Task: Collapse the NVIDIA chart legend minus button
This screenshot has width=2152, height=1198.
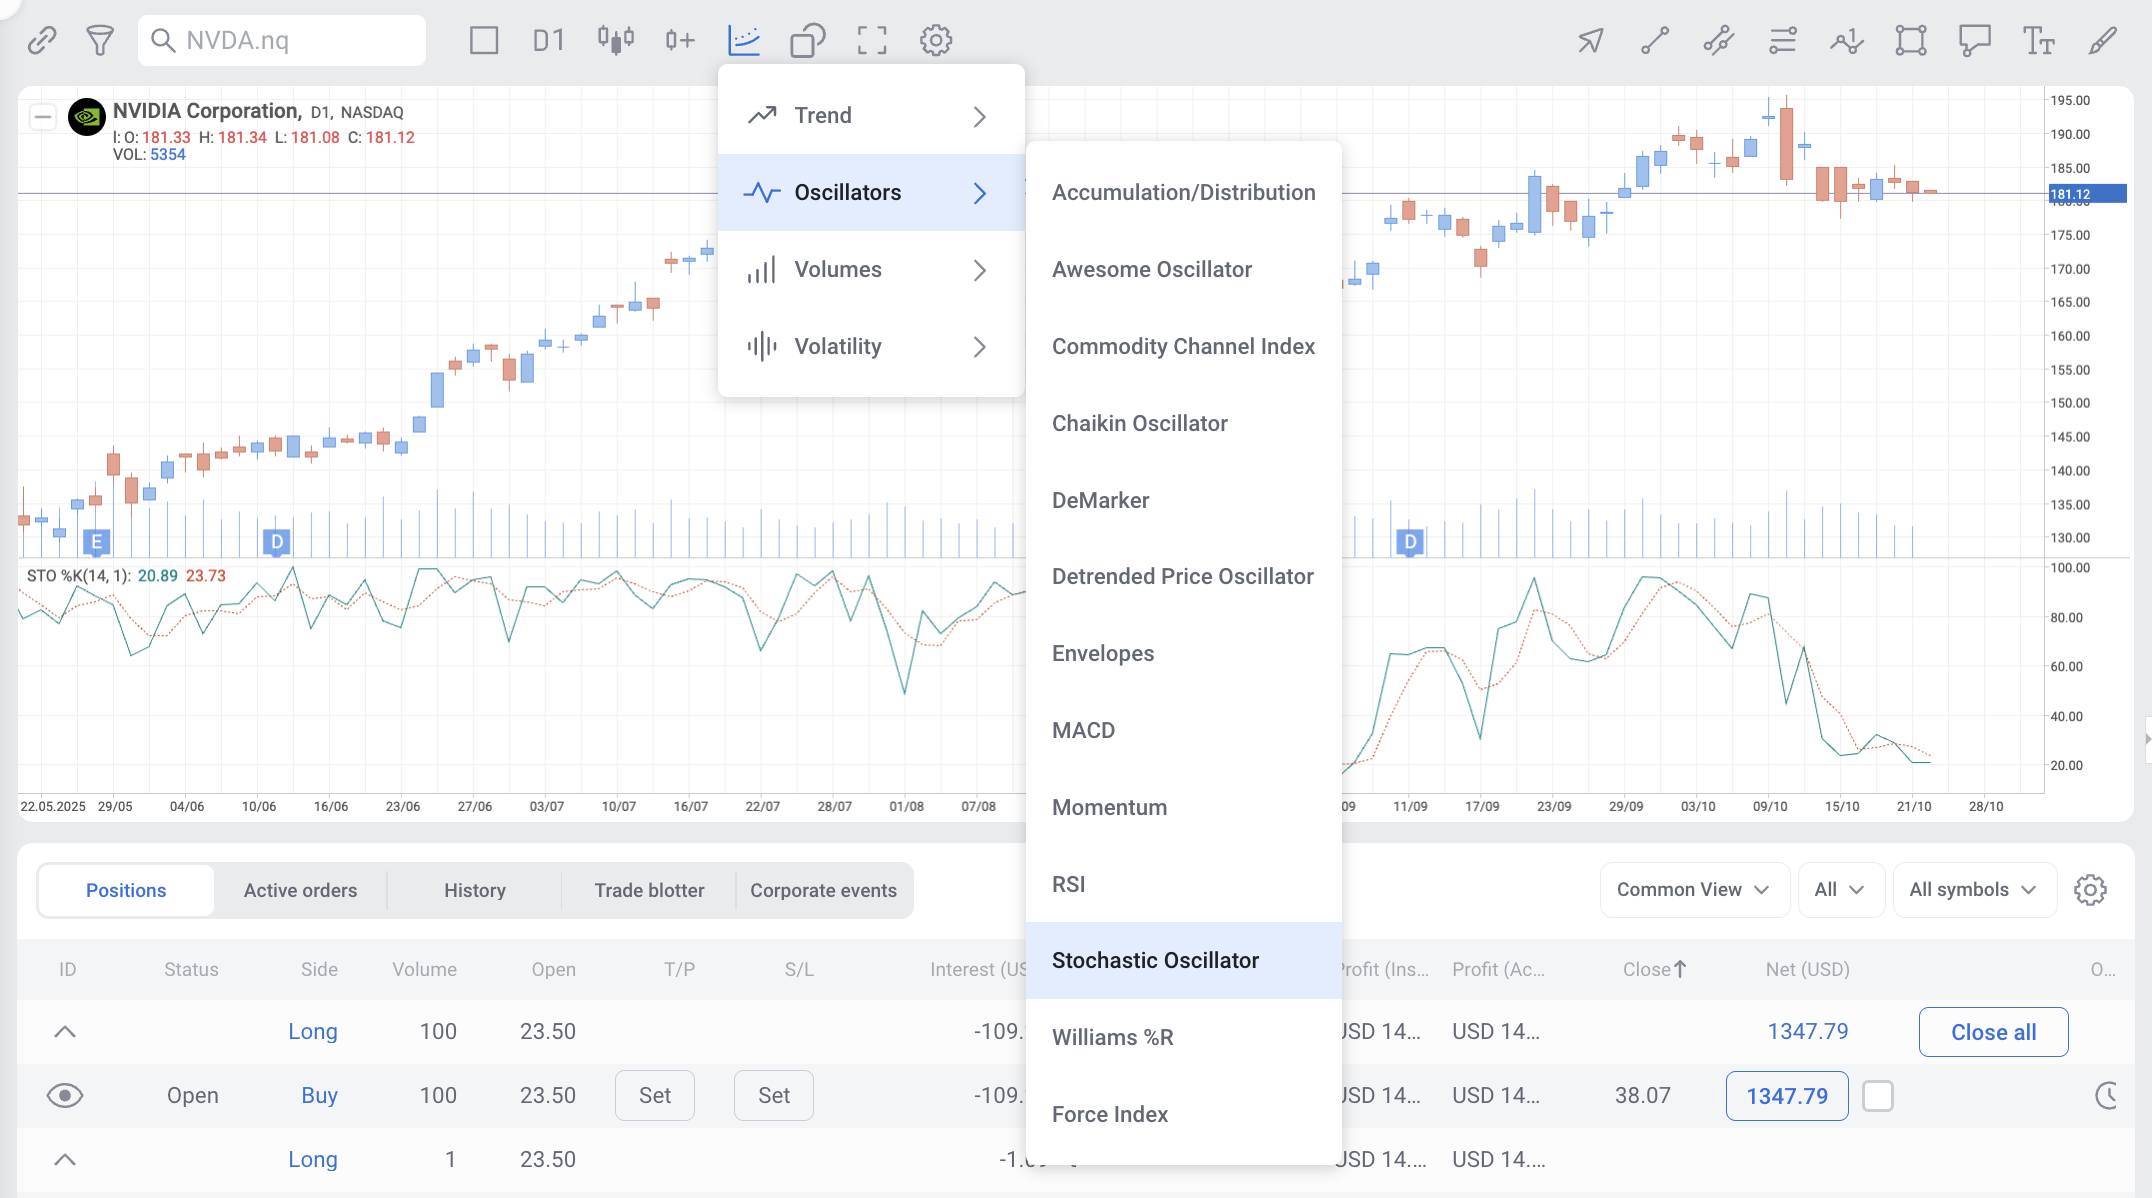Action: pyautogui.click(x=42, y=117)
